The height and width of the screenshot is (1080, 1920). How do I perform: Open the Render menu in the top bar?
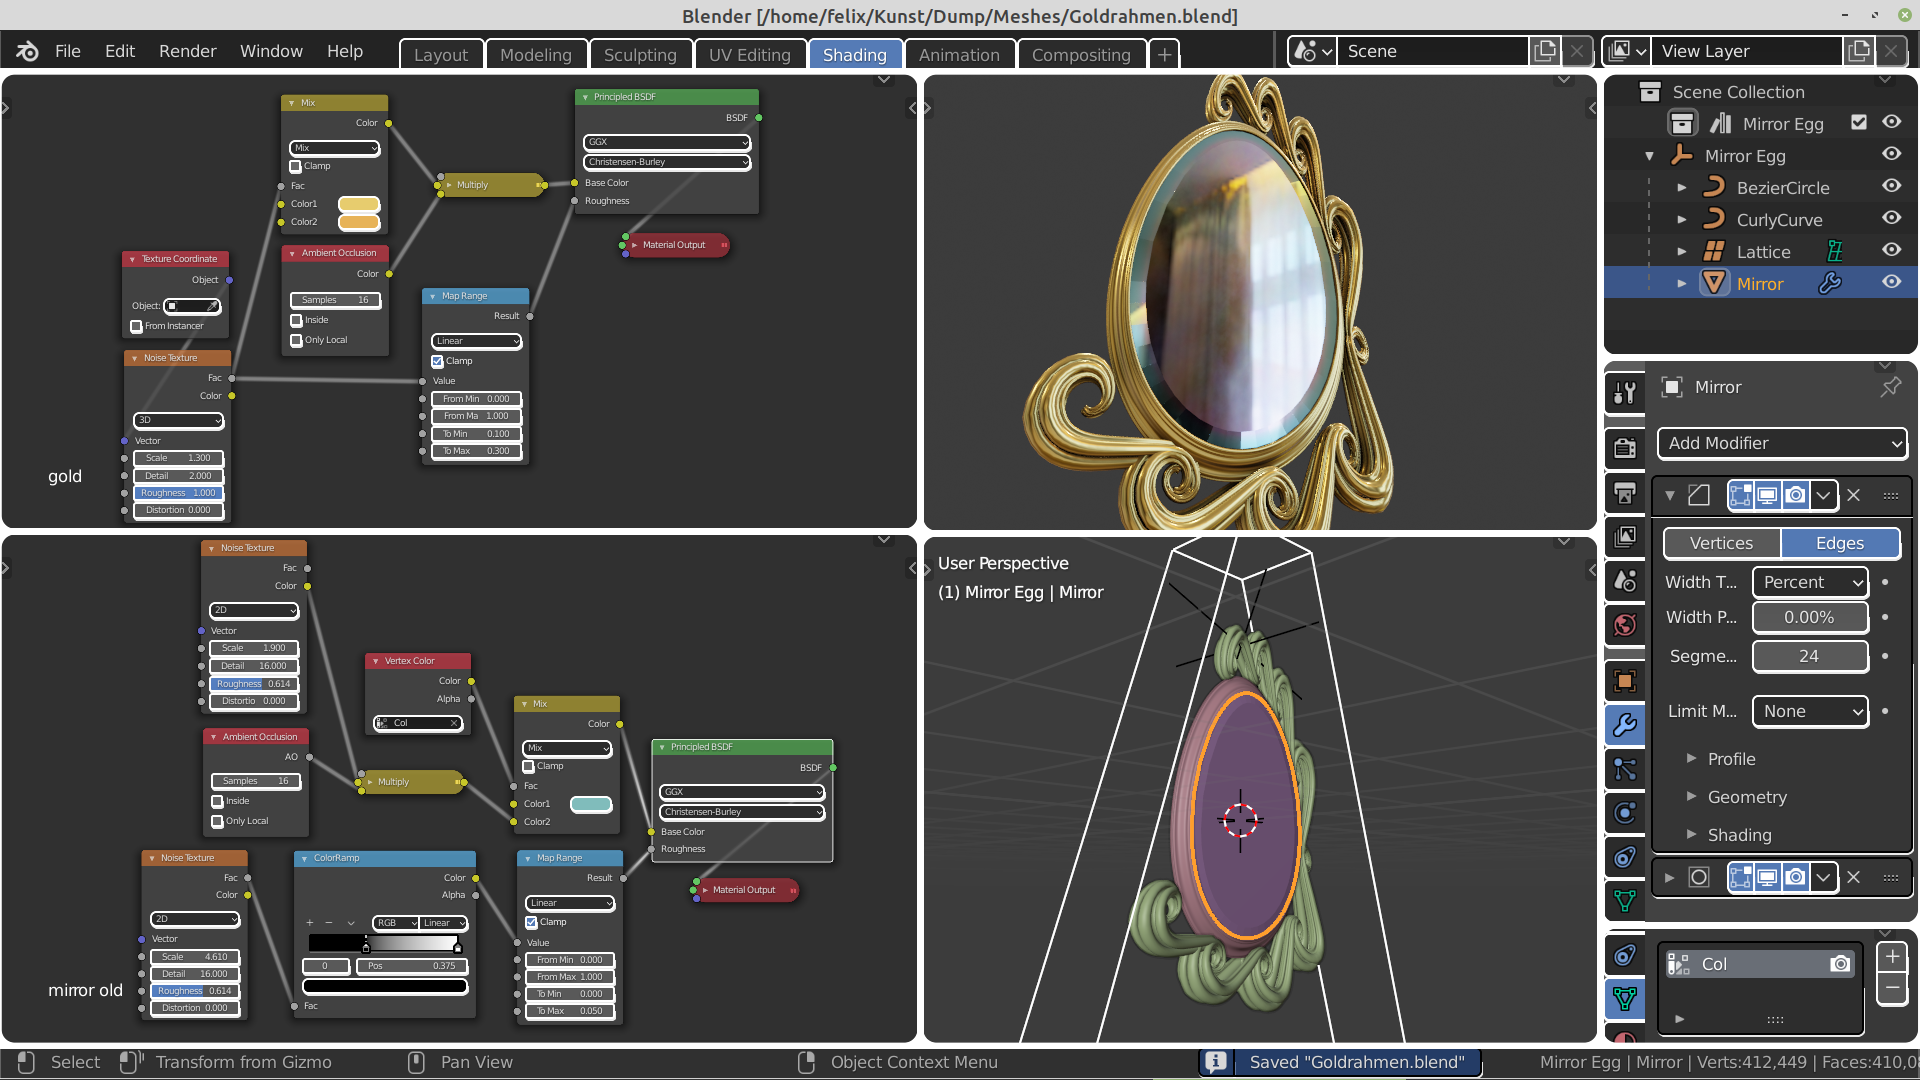coord(187,51)
